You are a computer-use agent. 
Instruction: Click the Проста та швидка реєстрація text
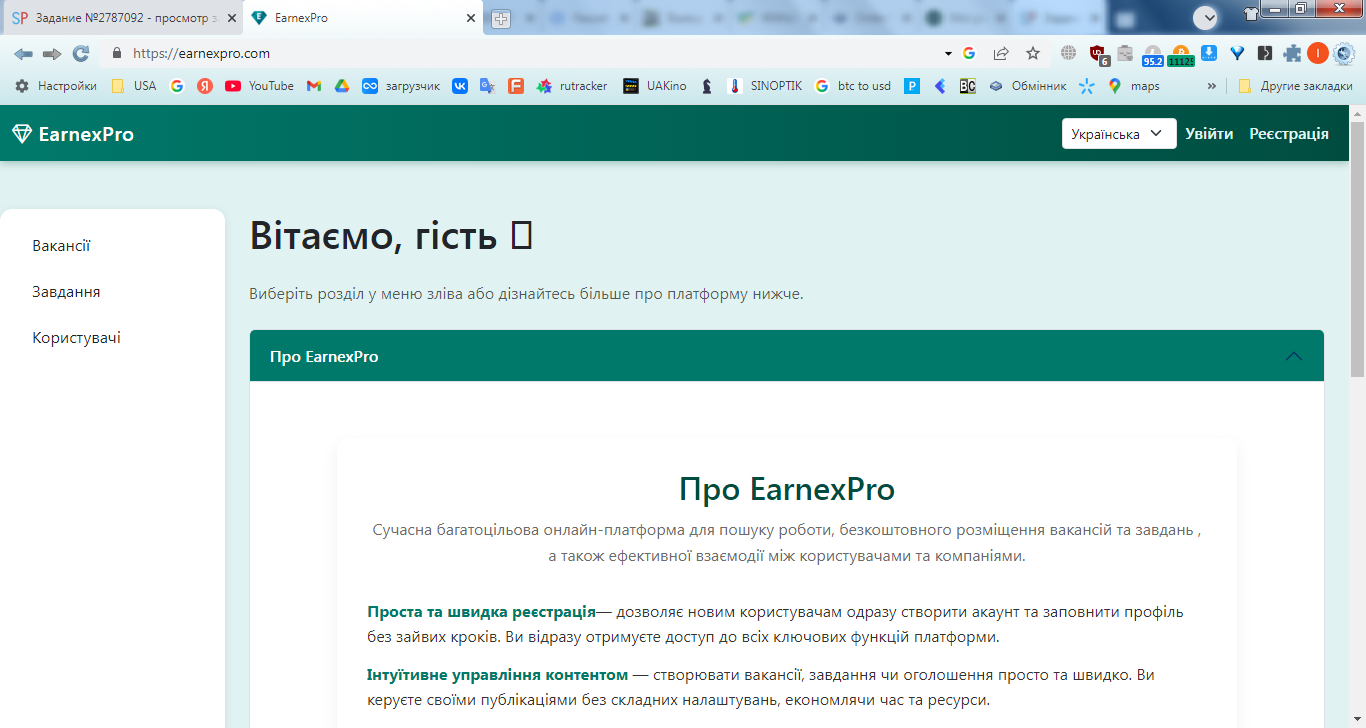(x=481, y=612)
